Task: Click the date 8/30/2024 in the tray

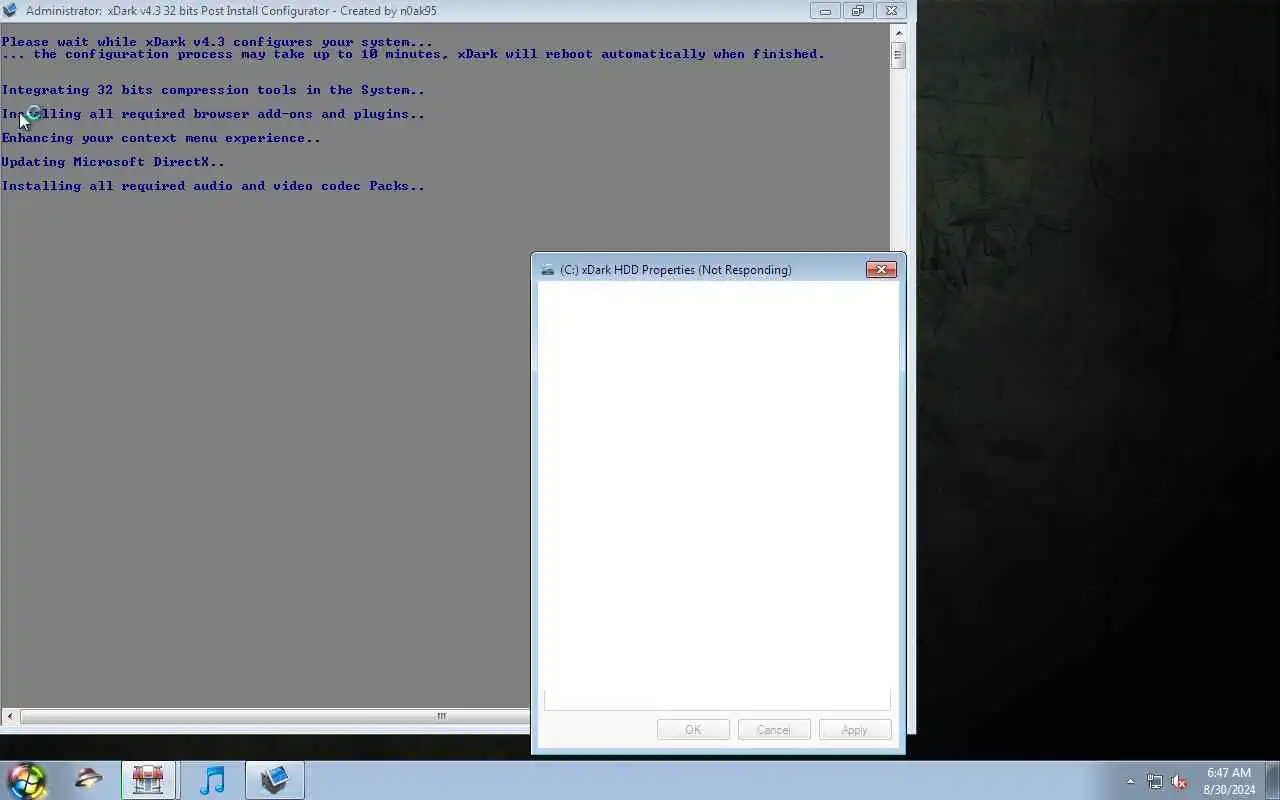Action: pos(1229,790)
